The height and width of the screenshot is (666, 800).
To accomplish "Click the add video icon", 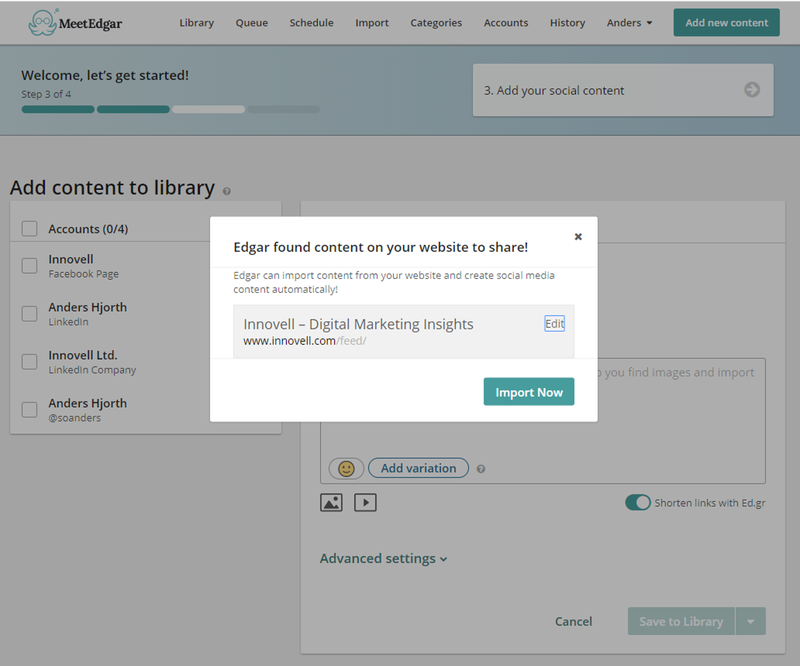I will click(x=365, y=503).
